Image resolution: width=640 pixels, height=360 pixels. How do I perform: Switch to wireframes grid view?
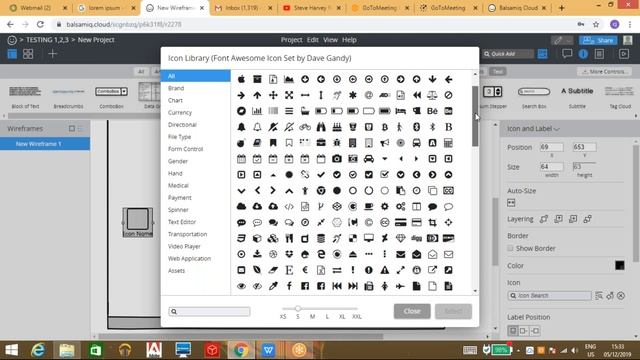(28, 54)
